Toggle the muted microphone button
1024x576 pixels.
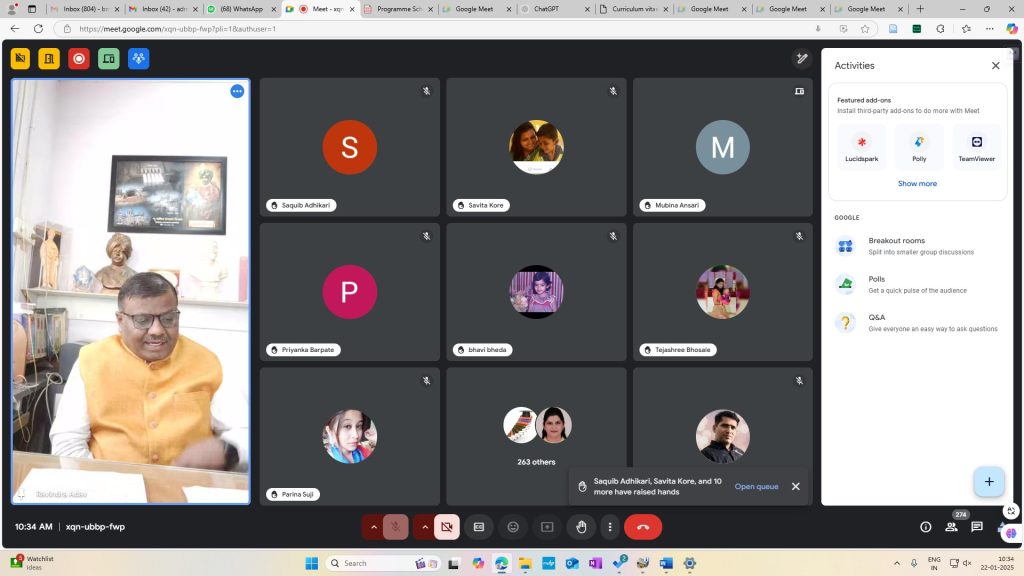click(x=396, y=527)
